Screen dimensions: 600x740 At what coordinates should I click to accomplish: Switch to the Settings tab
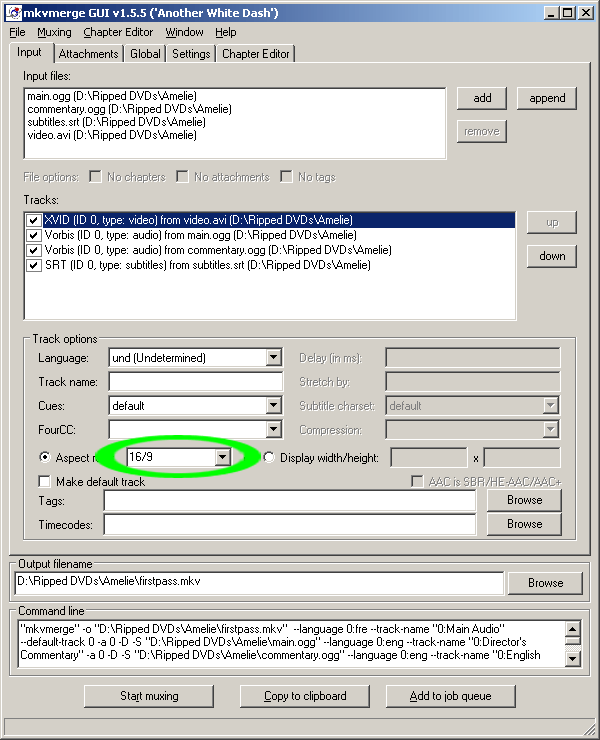[x=191, y=54]
